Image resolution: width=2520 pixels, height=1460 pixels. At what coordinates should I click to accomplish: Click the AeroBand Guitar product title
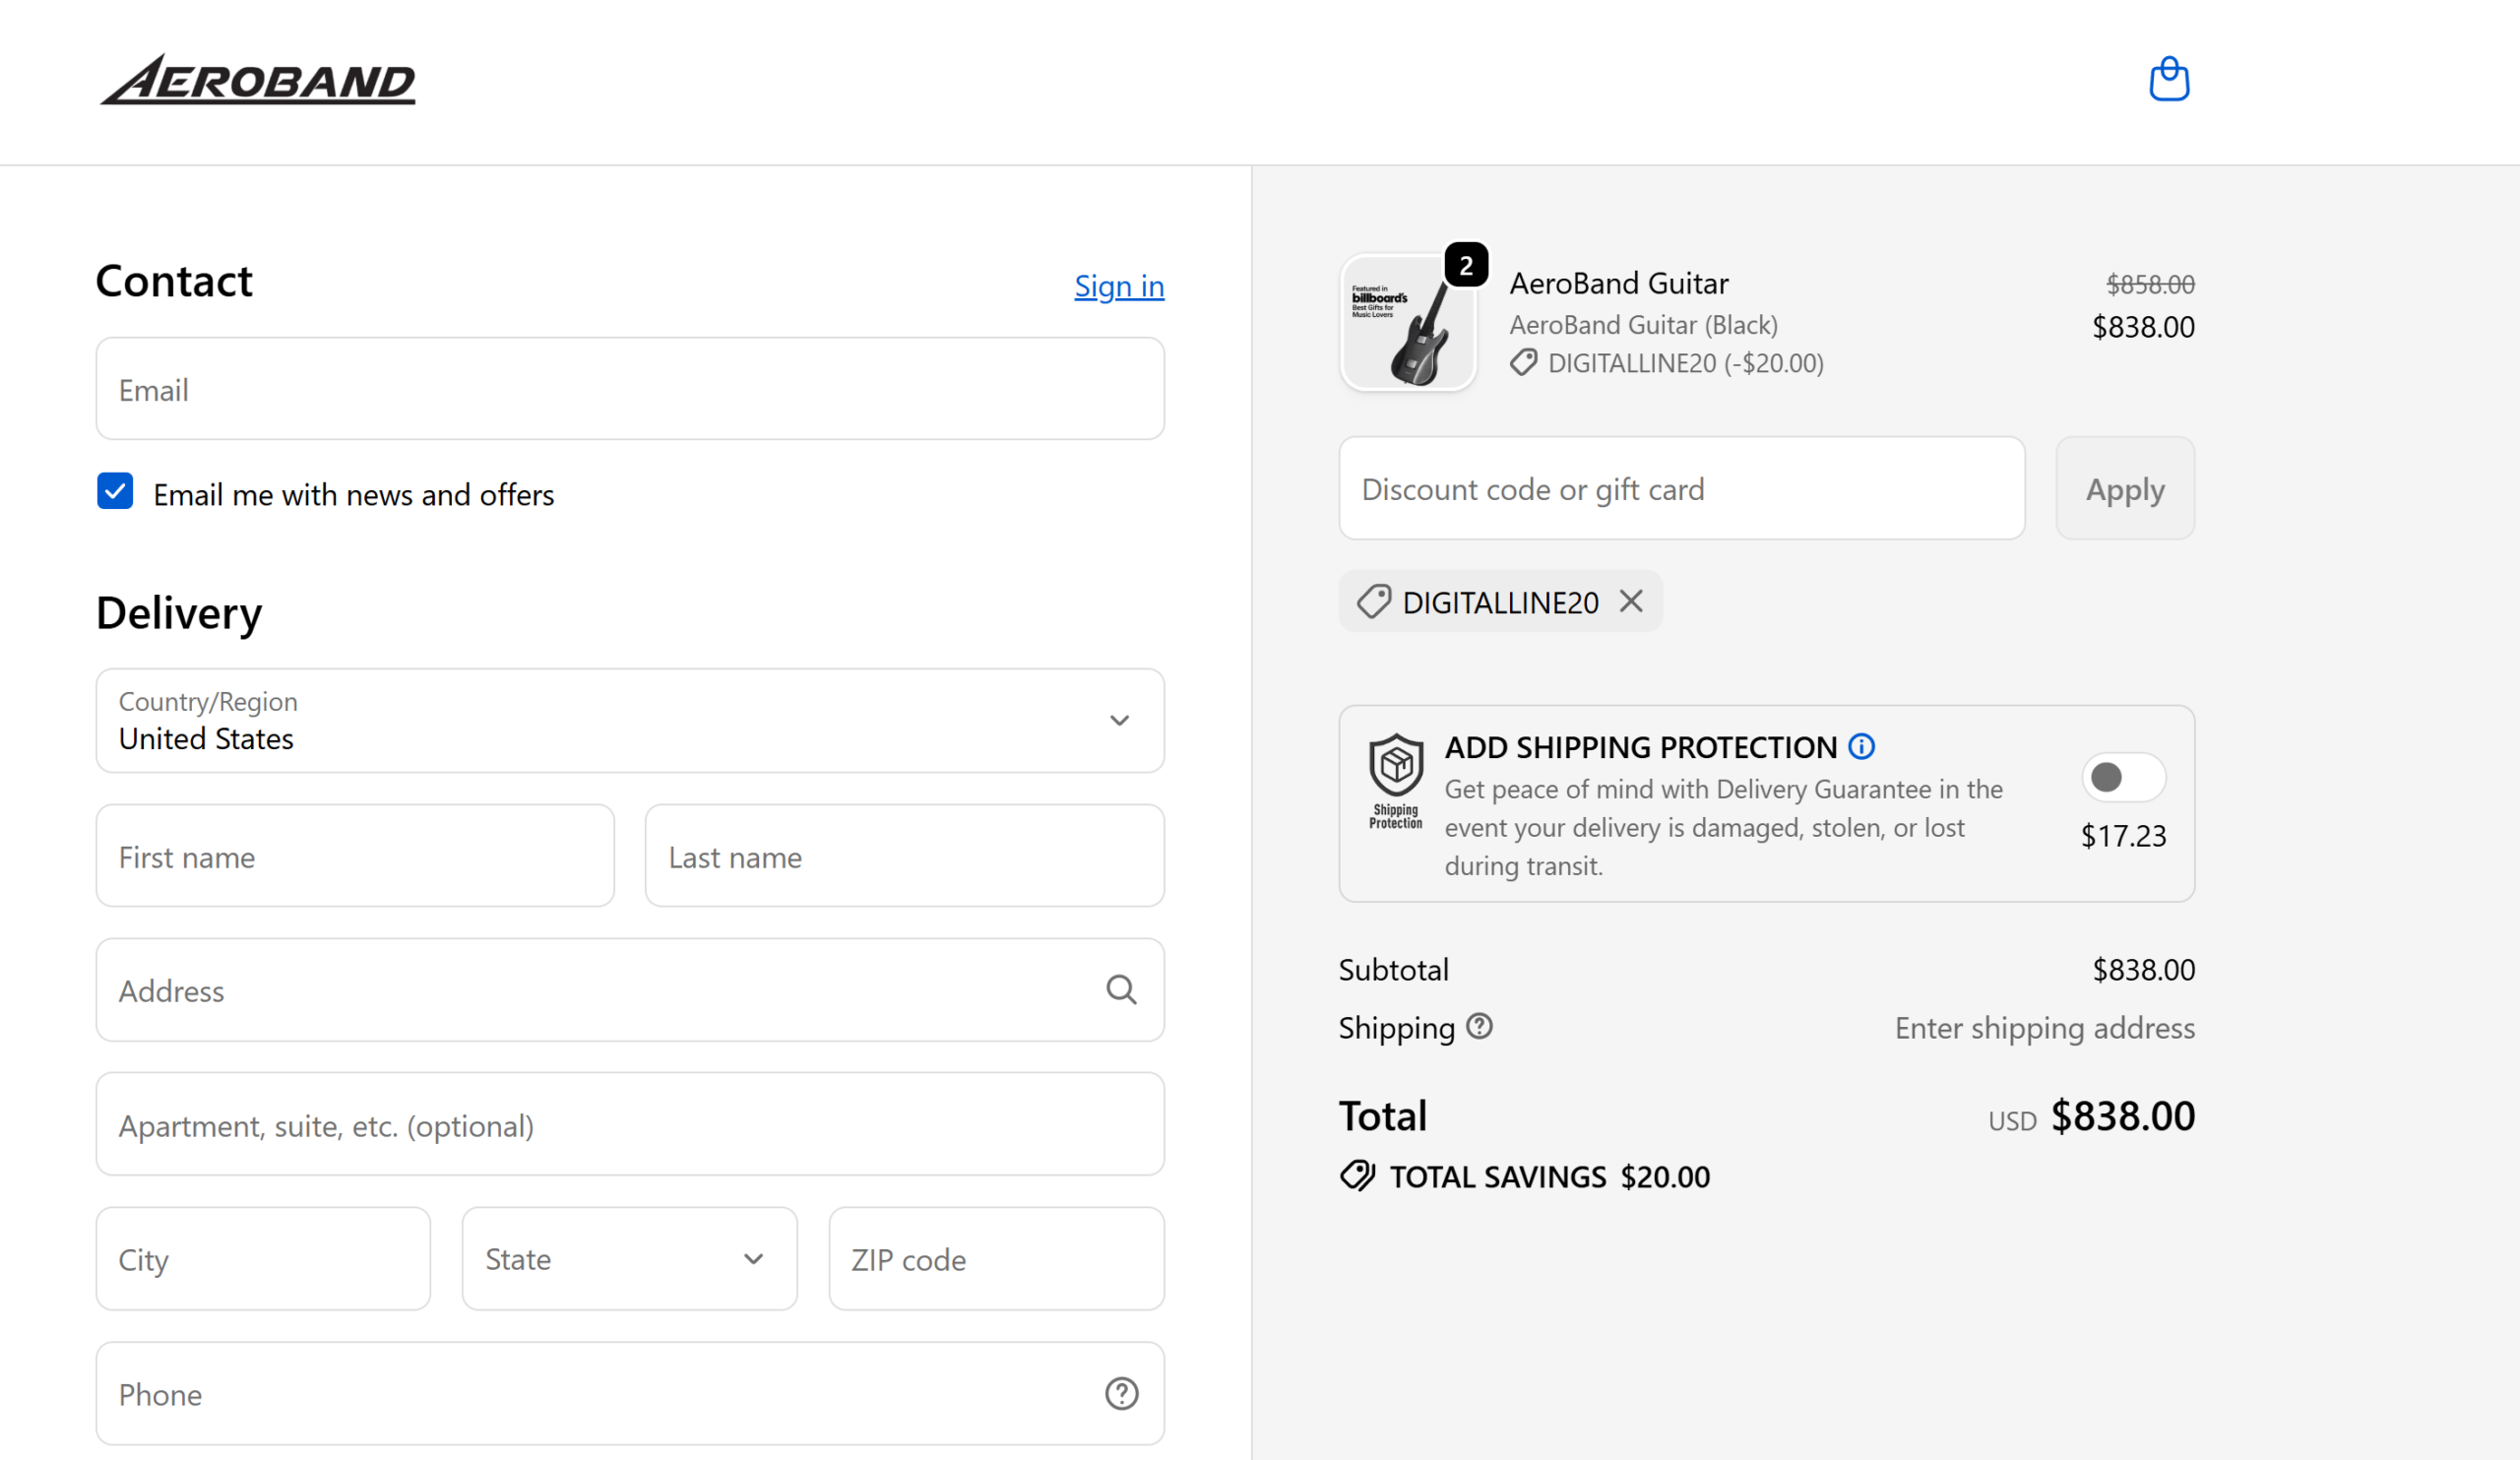coord(1619,283)
